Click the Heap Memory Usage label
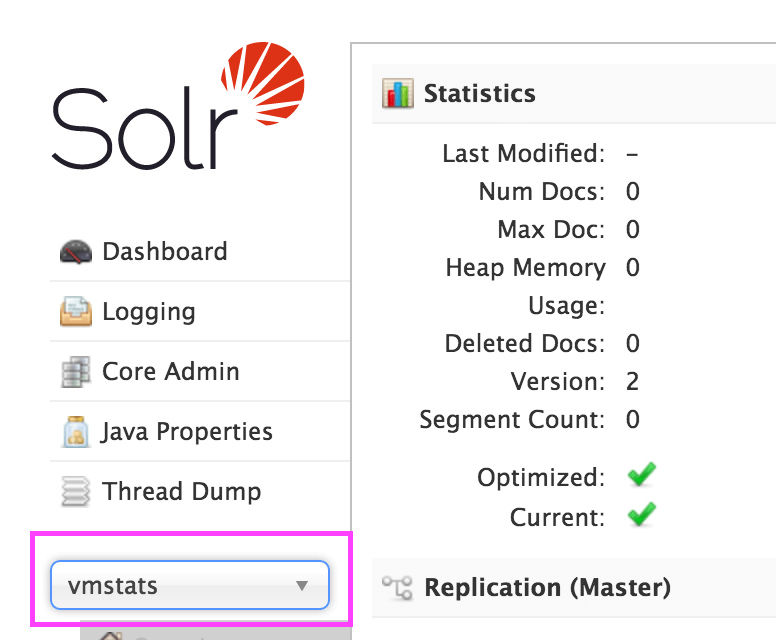776x640 pixels. (526, 286)
